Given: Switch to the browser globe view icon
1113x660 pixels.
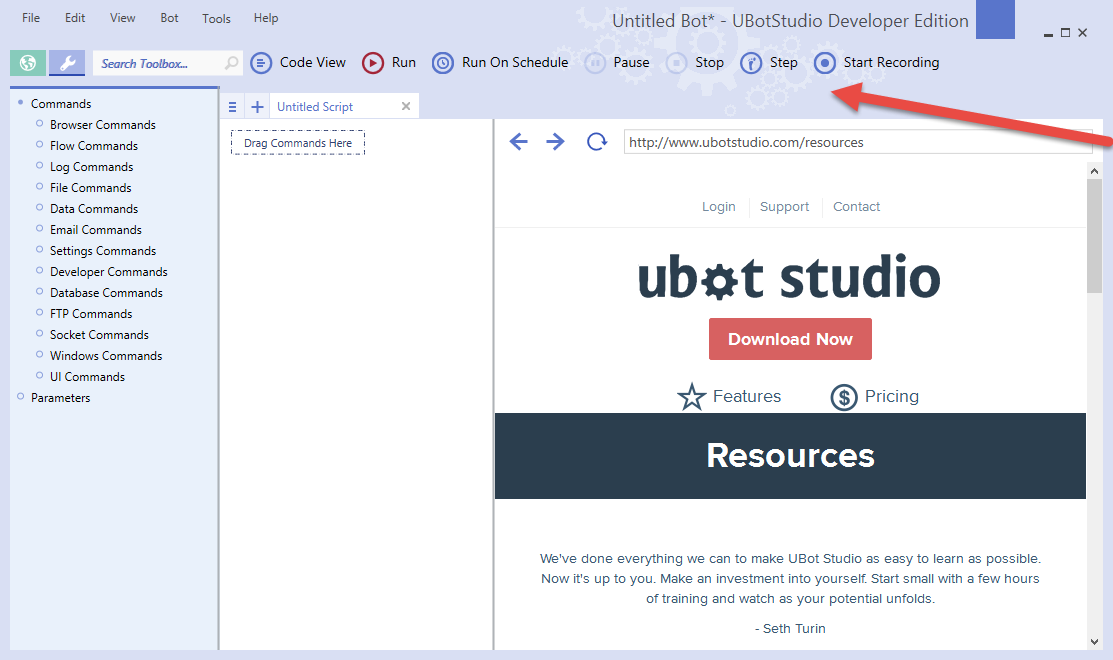Looking at the screenshot, I should point(28,63).
